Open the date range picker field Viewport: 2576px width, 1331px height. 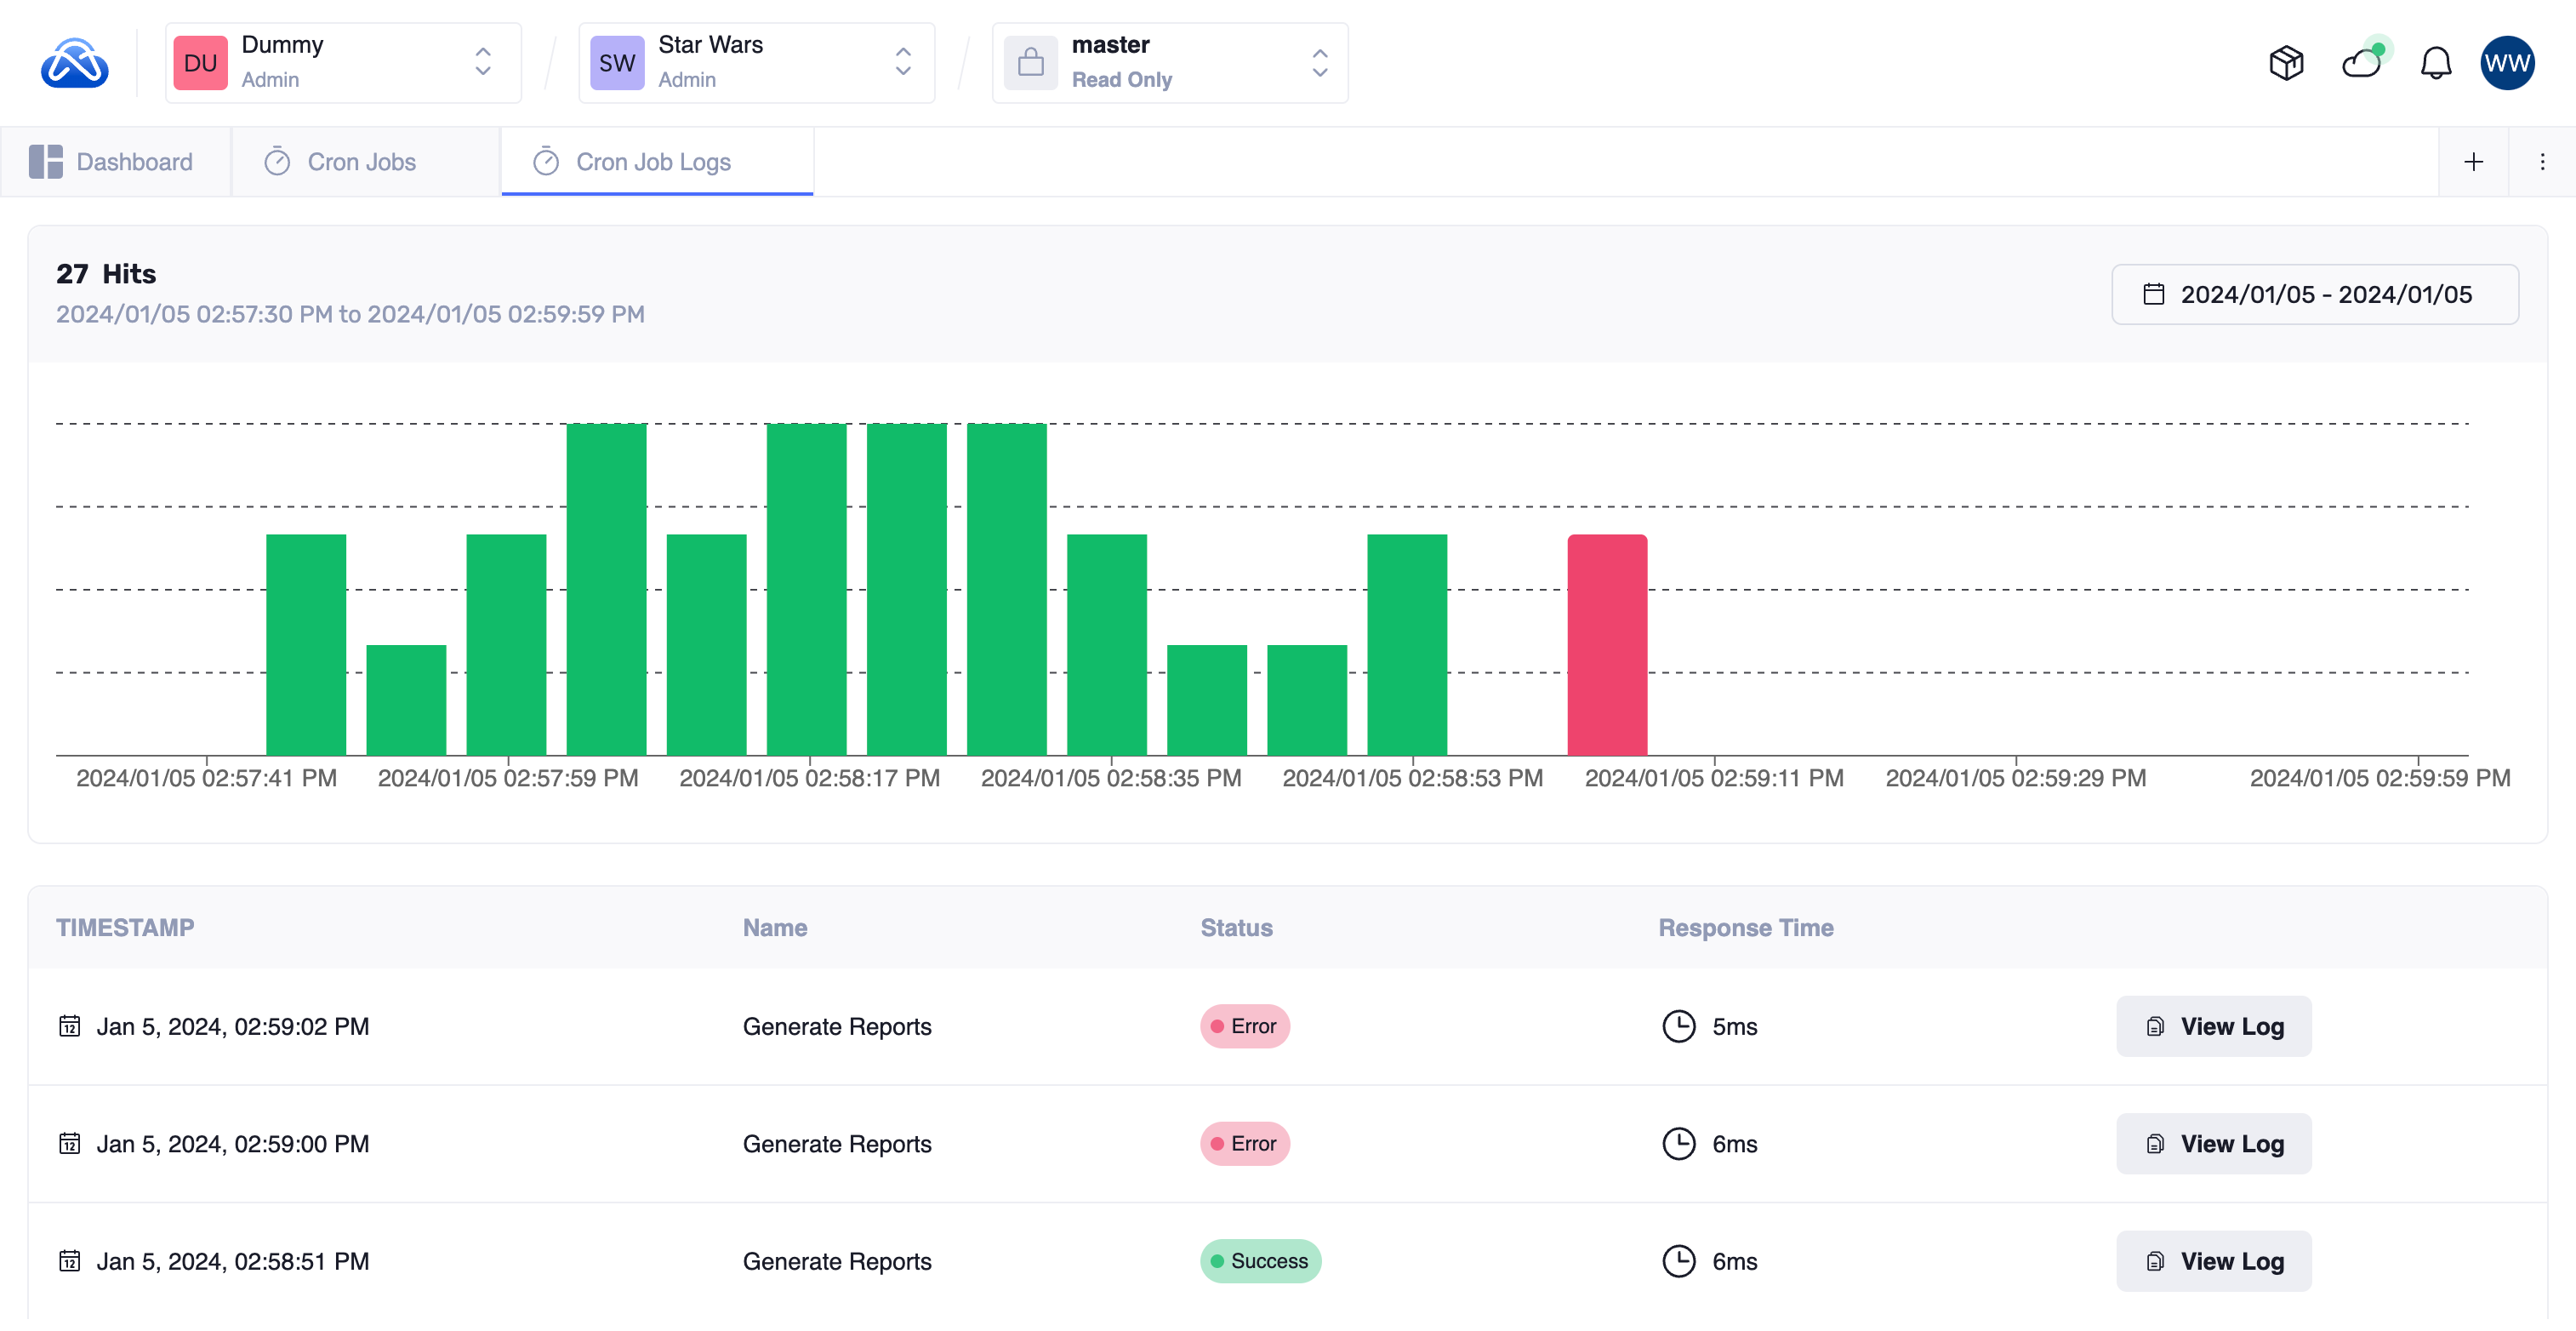[x=2314, y=294]
